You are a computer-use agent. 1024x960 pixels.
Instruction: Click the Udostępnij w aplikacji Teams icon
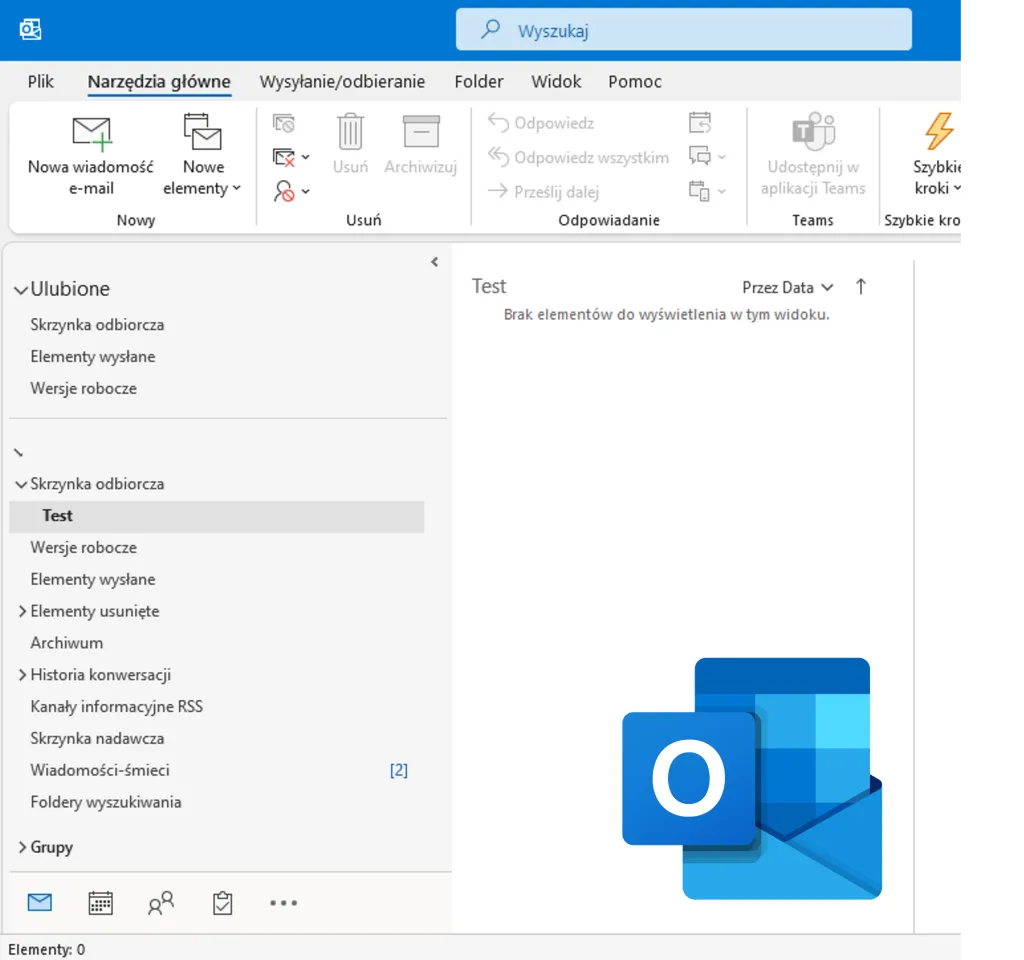813,132
